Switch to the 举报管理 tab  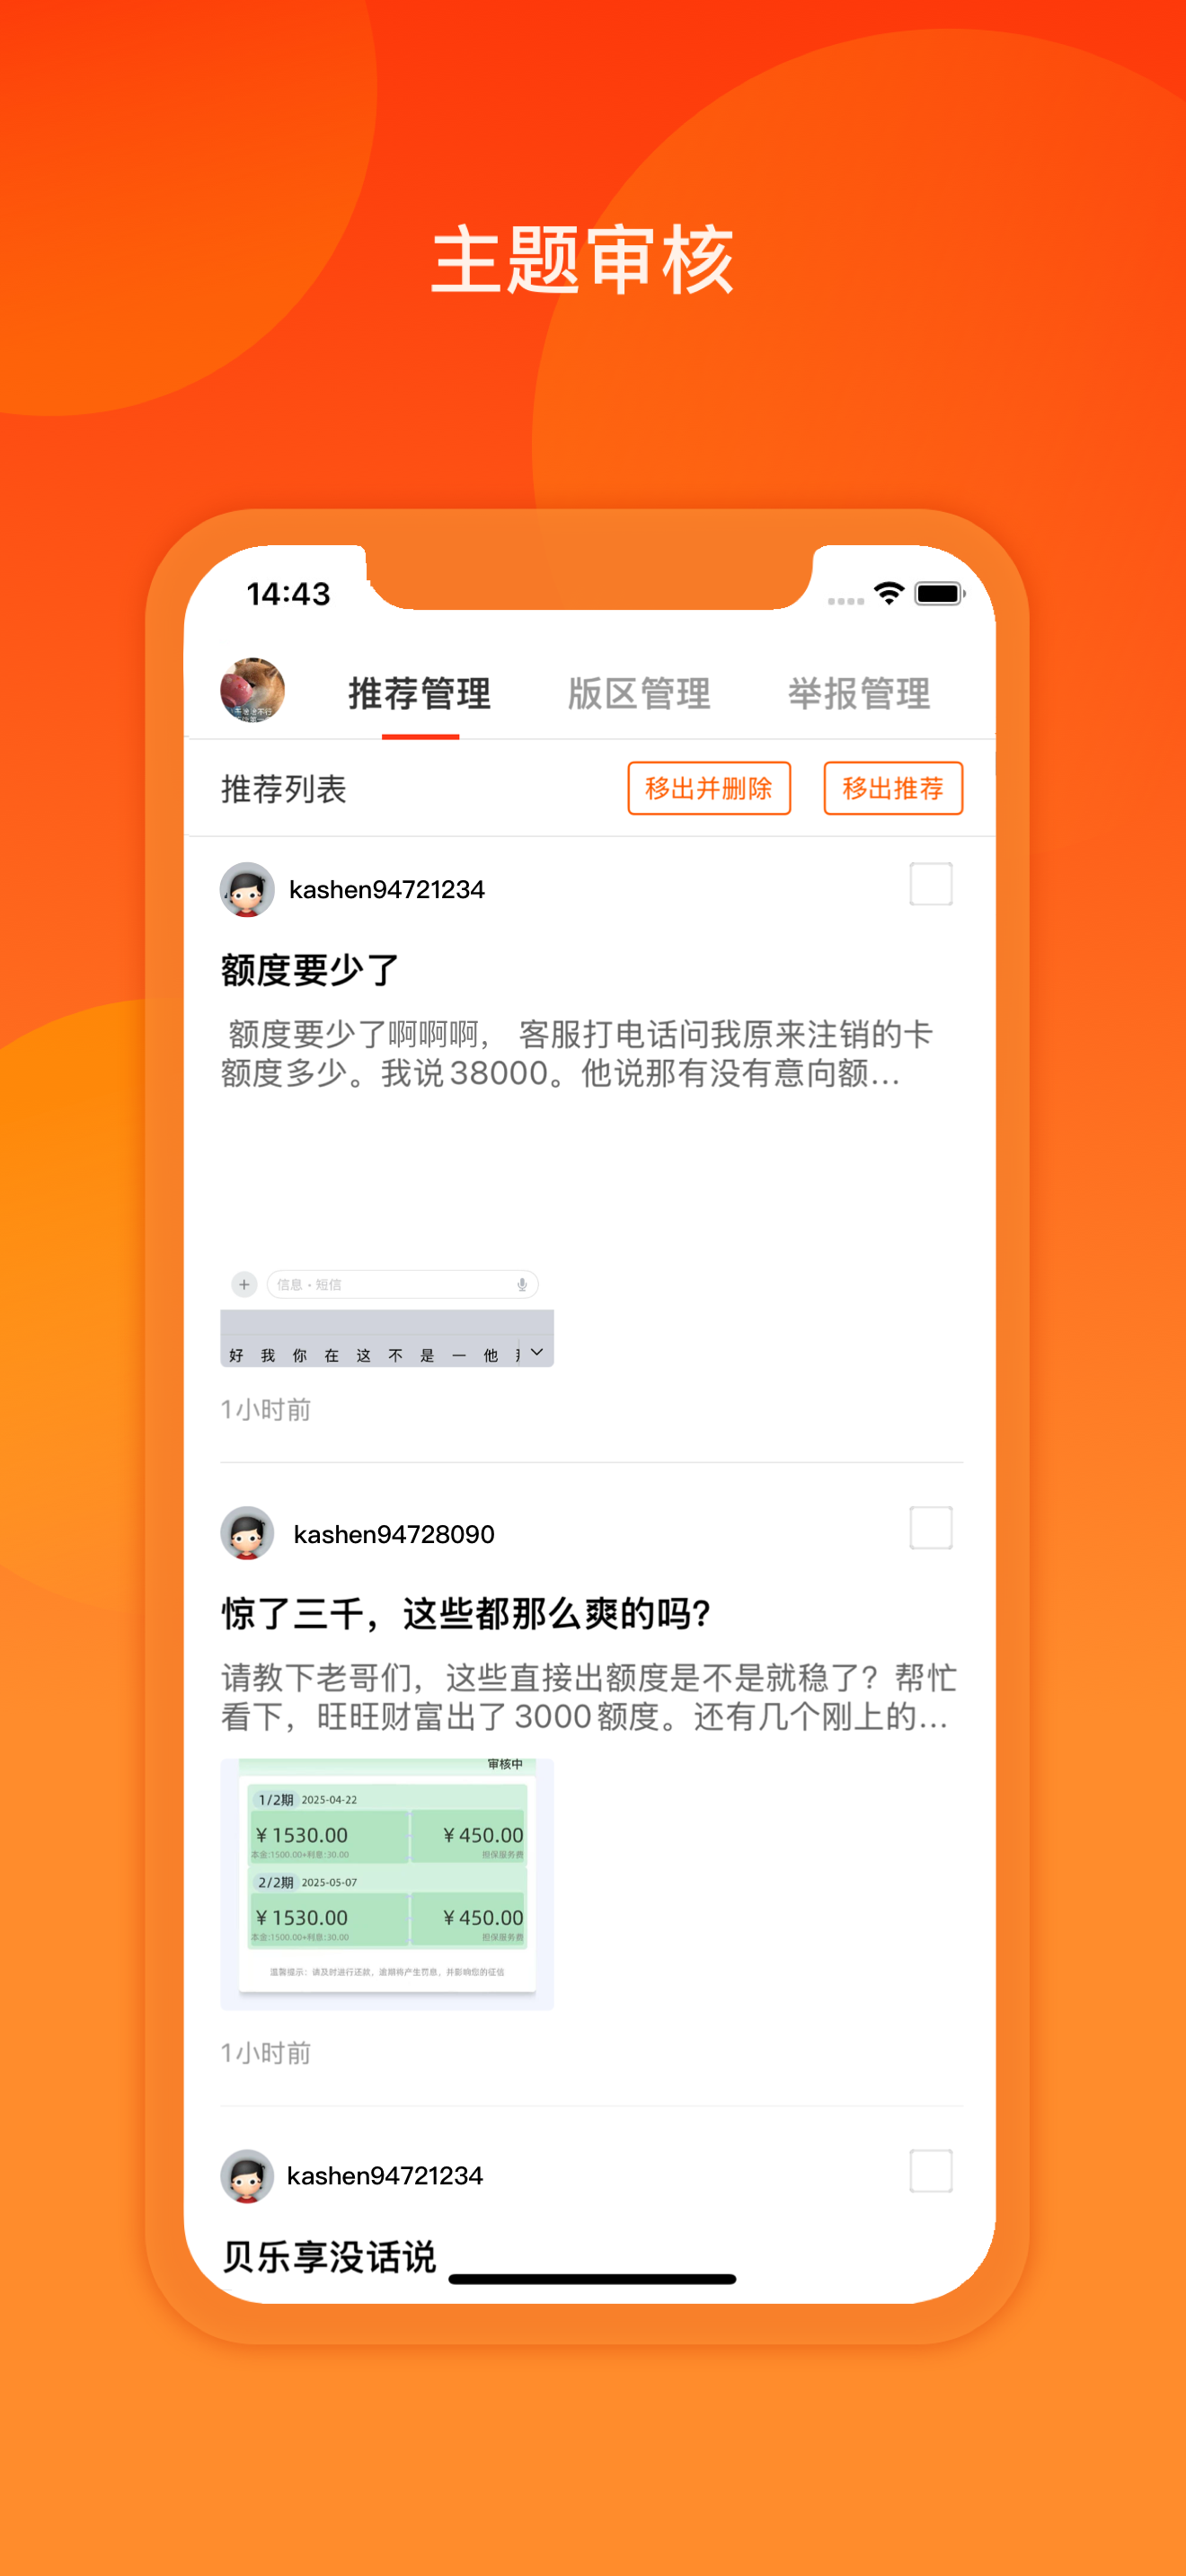pos(859,693)
